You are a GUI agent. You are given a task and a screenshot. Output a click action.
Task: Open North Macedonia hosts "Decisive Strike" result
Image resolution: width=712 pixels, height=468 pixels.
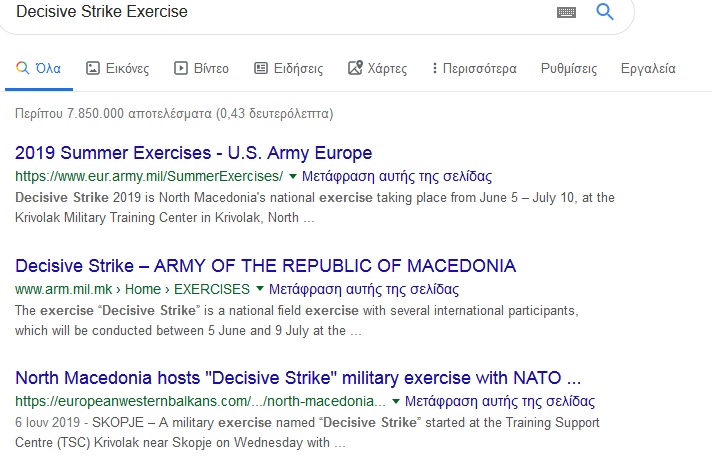(x=298, y=379)
